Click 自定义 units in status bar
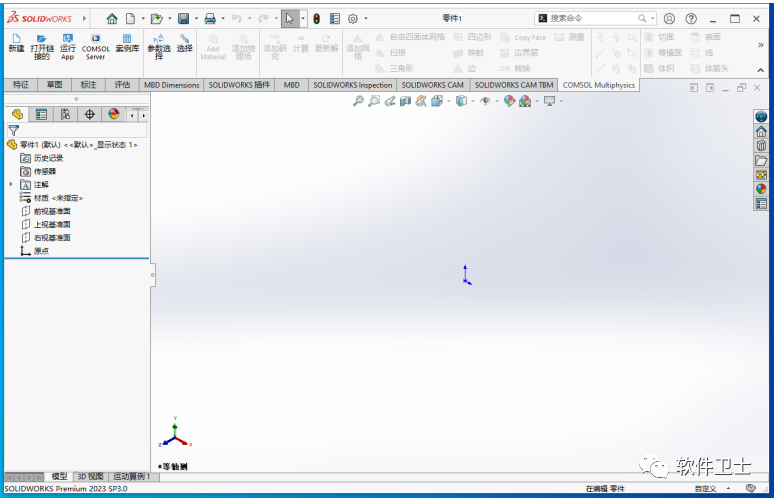 (x=705, y=488)
